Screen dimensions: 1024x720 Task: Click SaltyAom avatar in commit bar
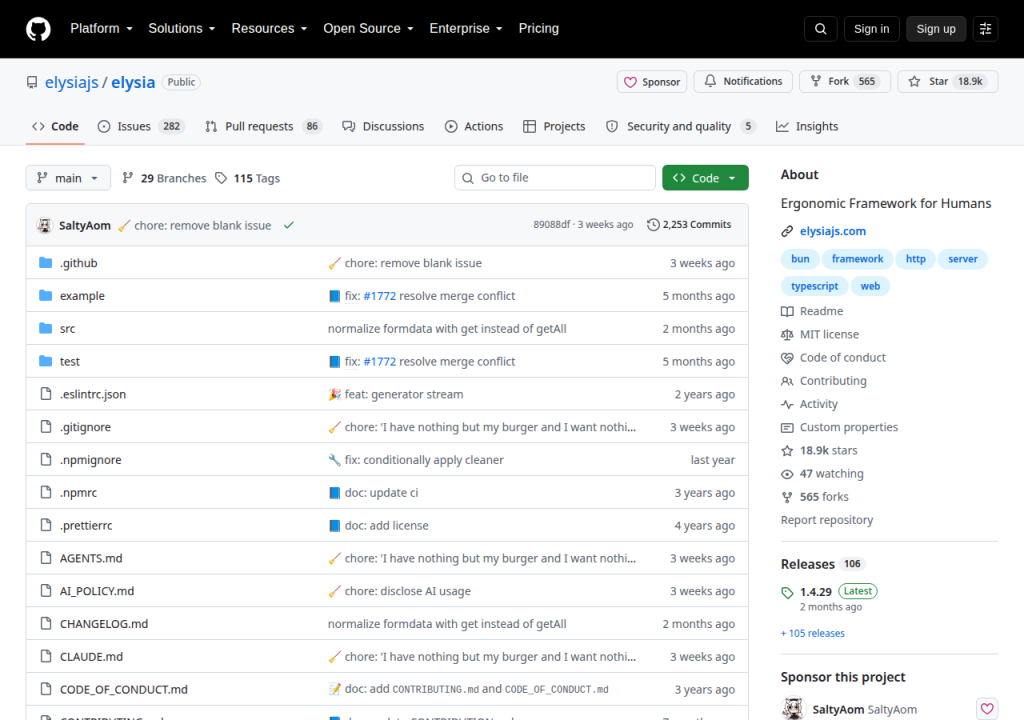(44, 225)
